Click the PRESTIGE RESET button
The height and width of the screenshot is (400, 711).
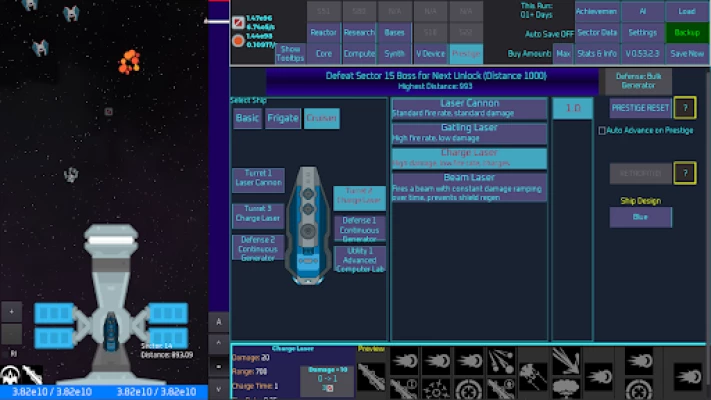coord(640,108)
